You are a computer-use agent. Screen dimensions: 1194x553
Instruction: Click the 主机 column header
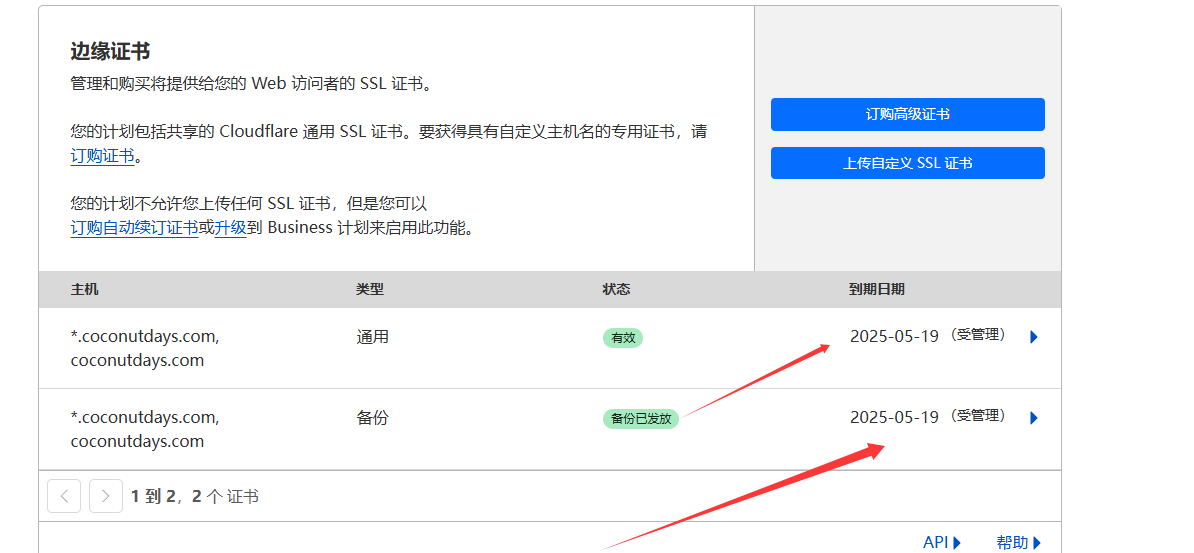point(85,289)
